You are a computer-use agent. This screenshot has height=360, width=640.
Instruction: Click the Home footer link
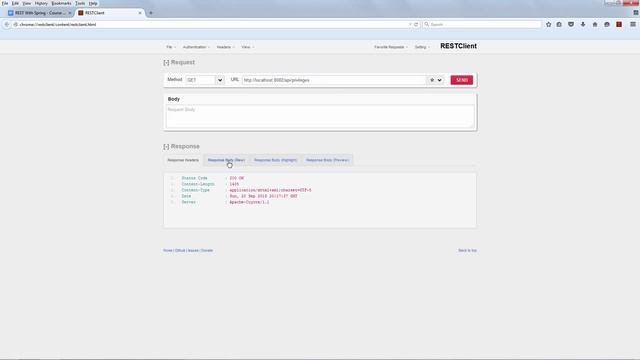[x=167, y=251]
